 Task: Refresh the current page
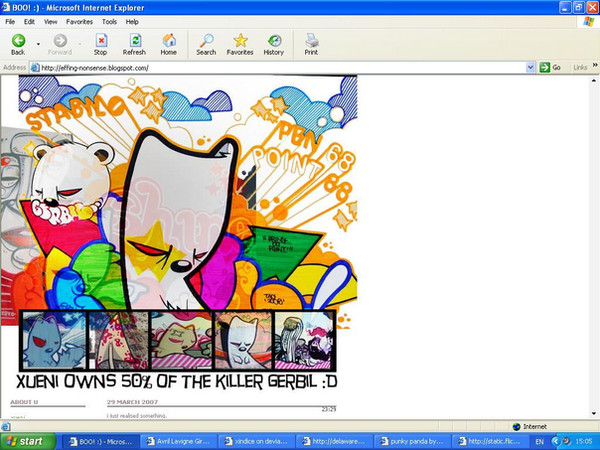click(x=134, y=45)
